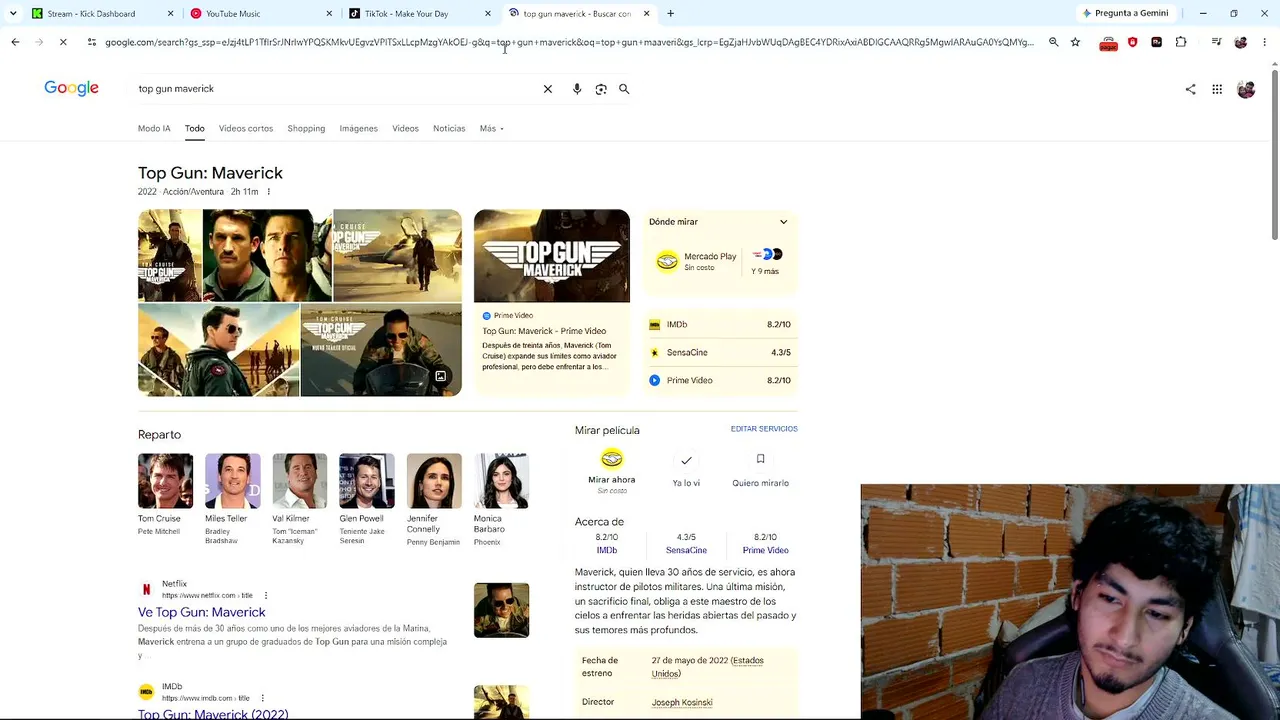Screen dimensions: 1280x720
Task: Share this search result page
Action: coord(1190,89)
